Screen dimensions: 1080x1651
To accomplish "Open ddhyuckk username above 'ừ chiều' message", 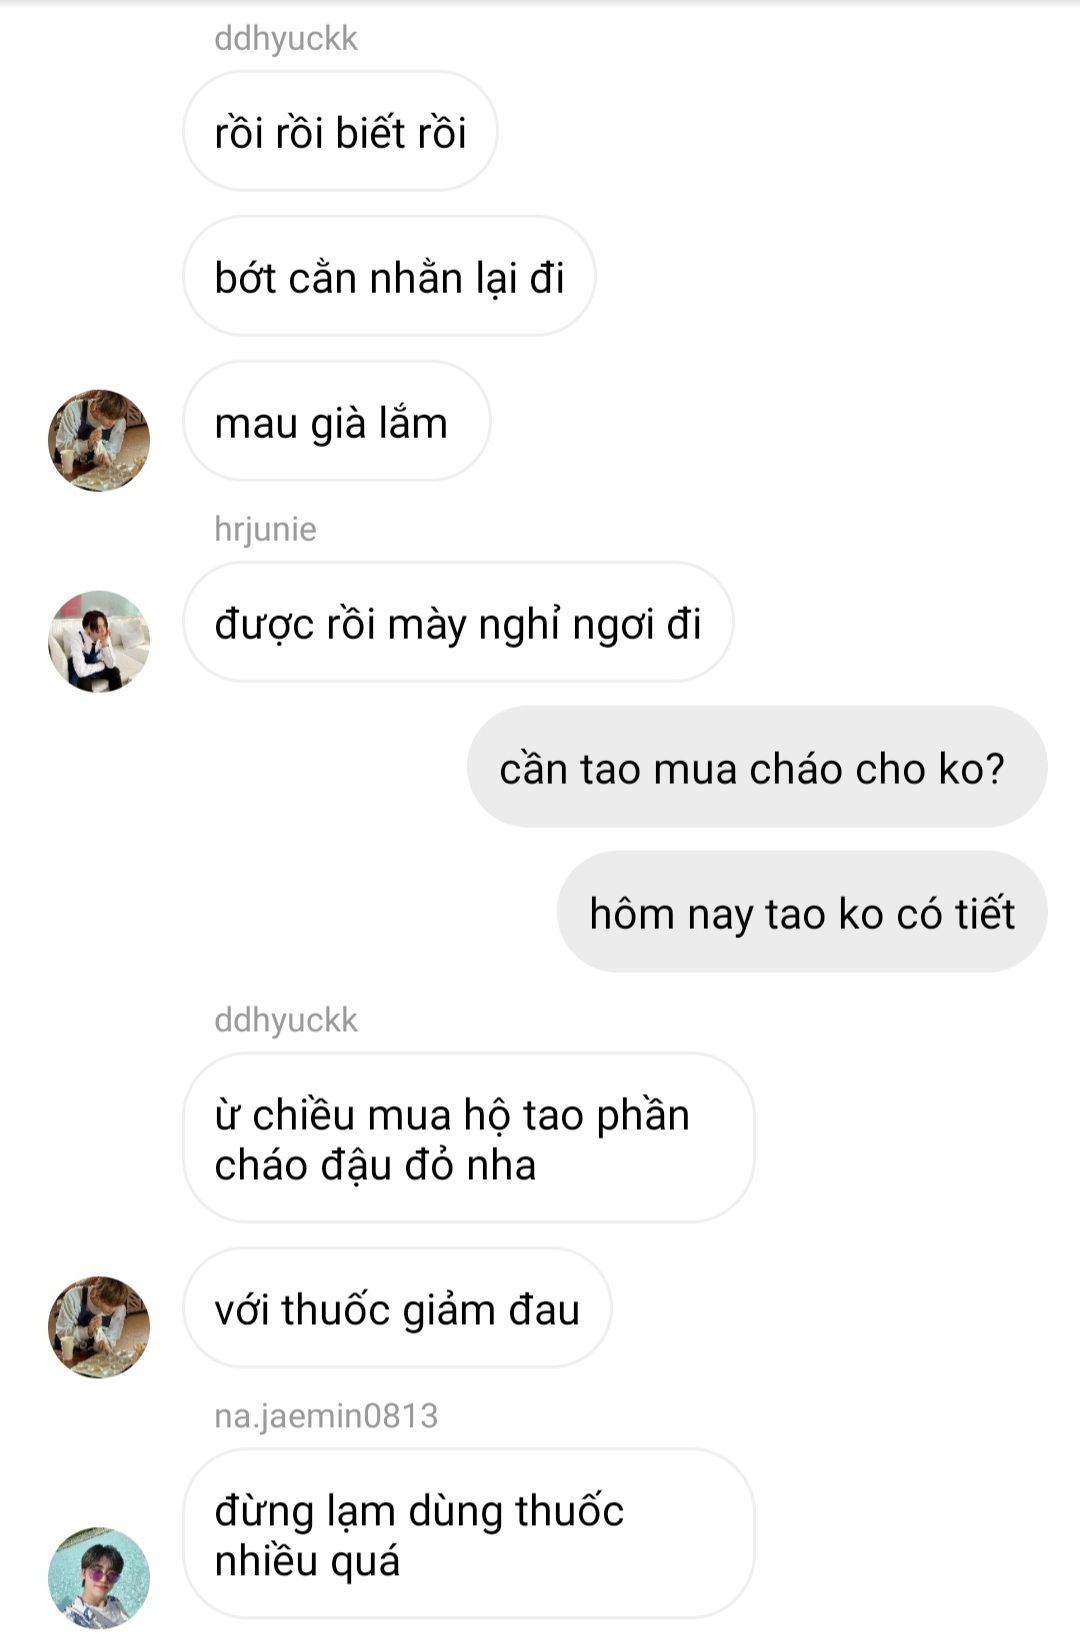I will click(x=286, y=1020).
